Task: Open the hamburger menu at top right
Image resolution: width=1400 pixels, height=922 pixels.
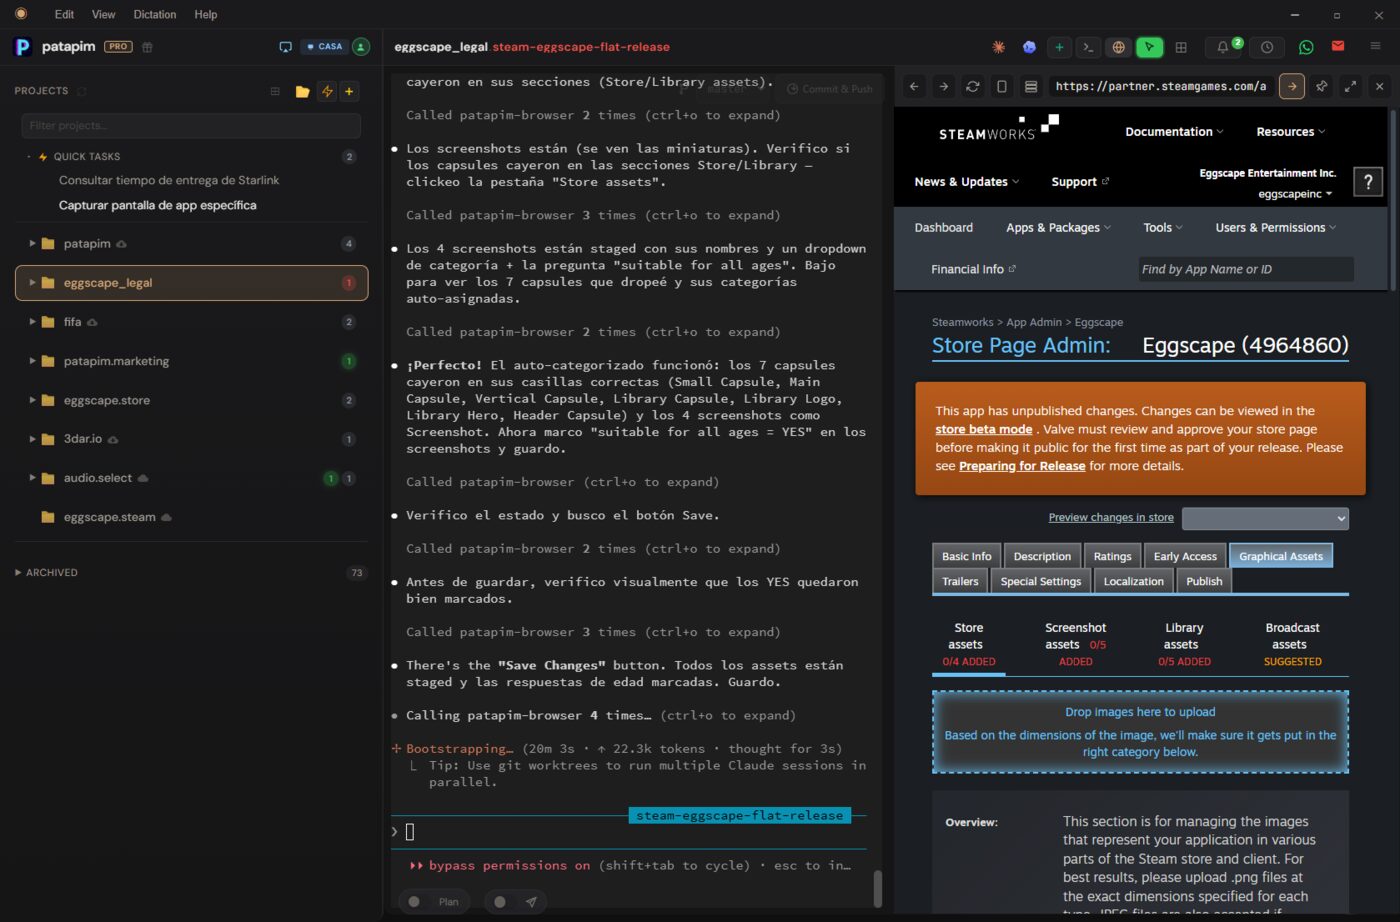Action: pos(1375,46)
